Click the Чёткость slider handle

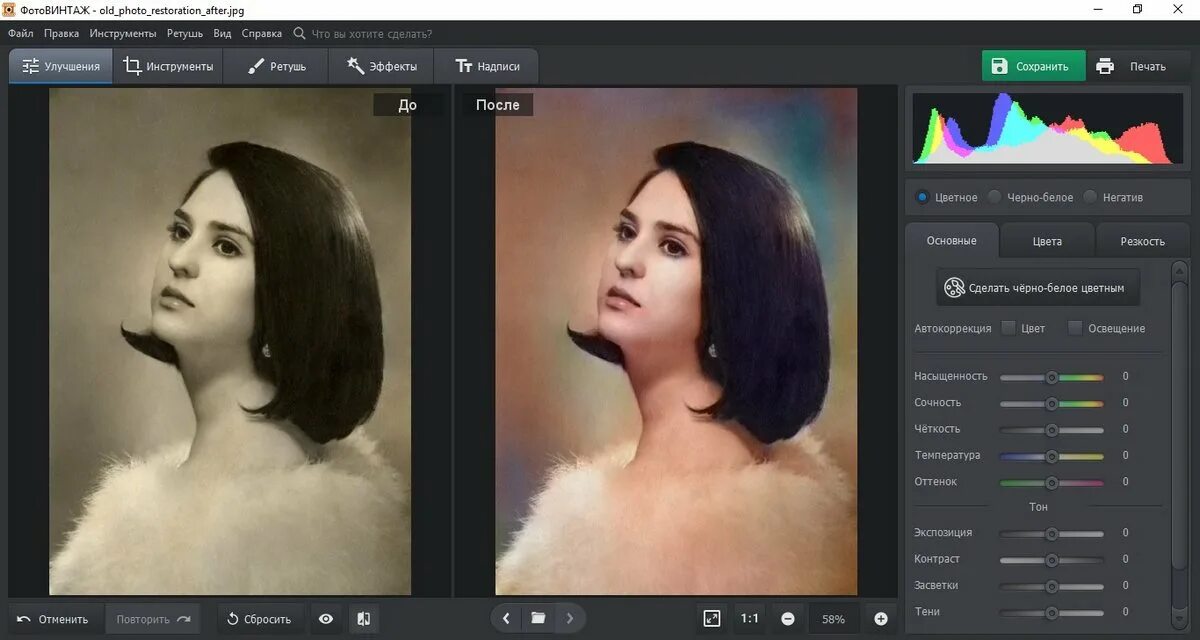pos(1052,429)
